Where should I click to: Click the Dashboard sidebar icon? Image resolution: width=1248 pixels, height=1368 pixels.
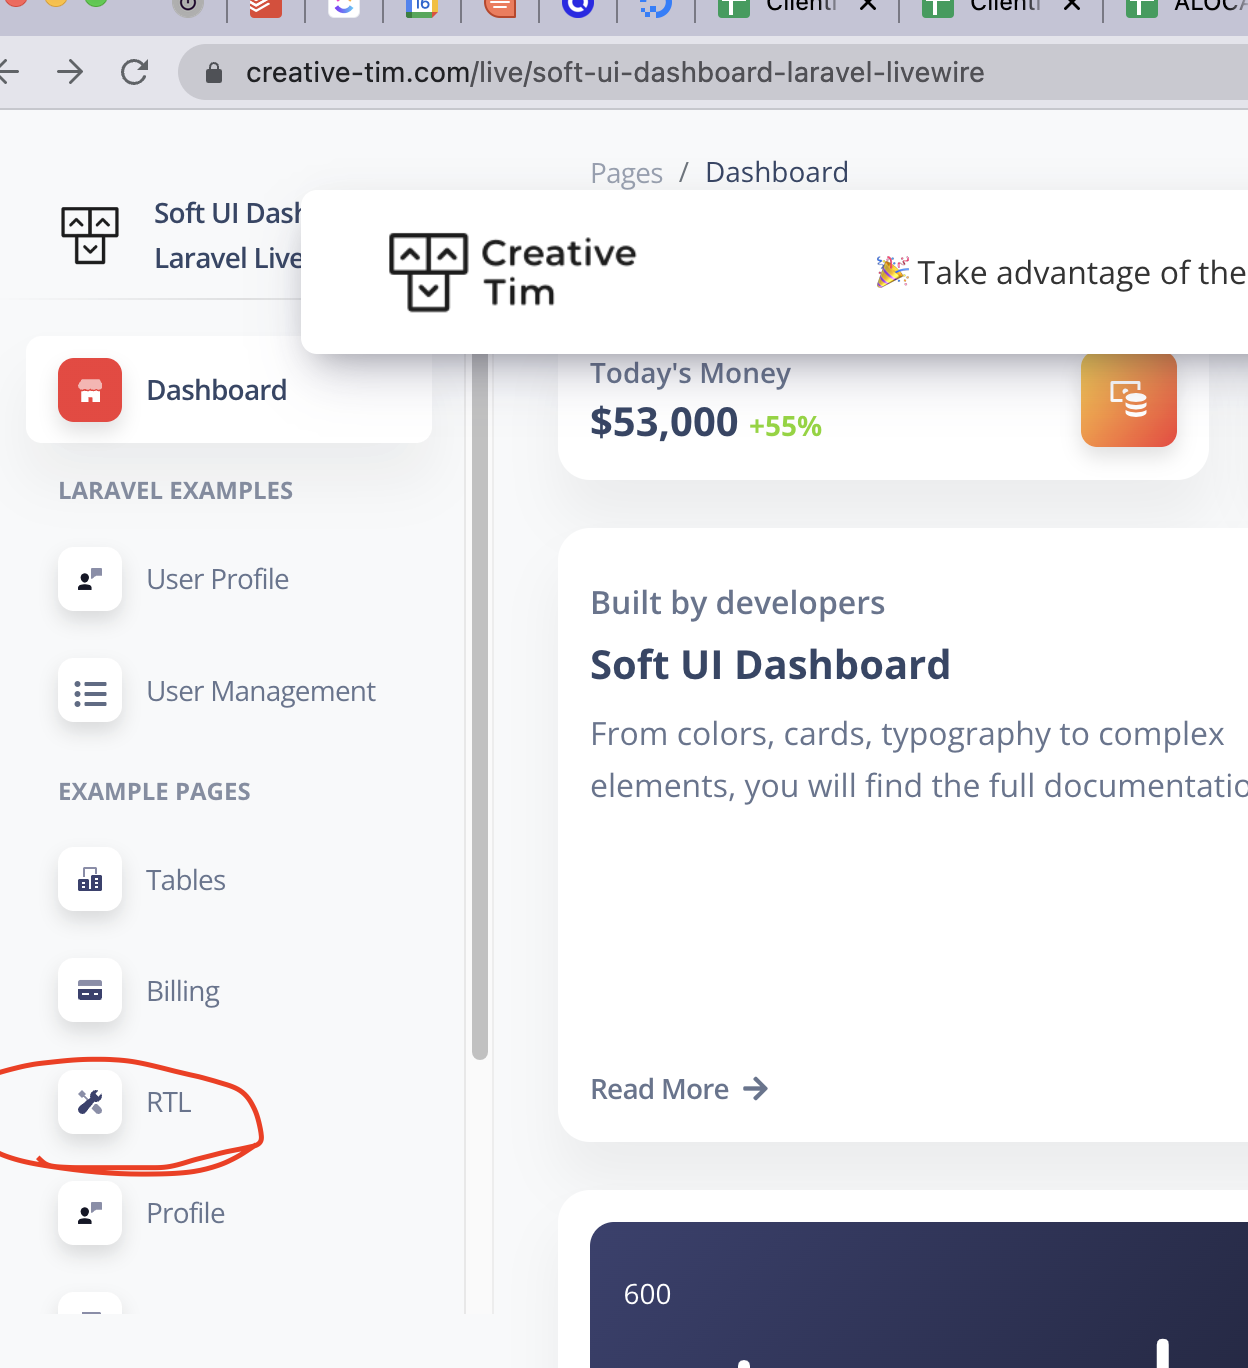pos(89,391)
